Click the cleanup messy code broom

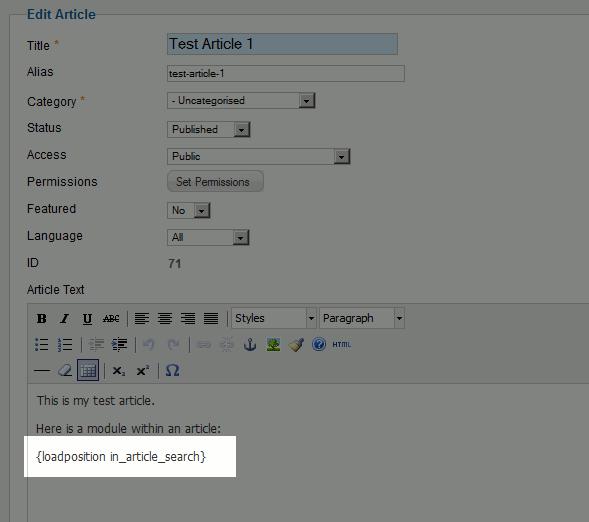pos(296,344)
